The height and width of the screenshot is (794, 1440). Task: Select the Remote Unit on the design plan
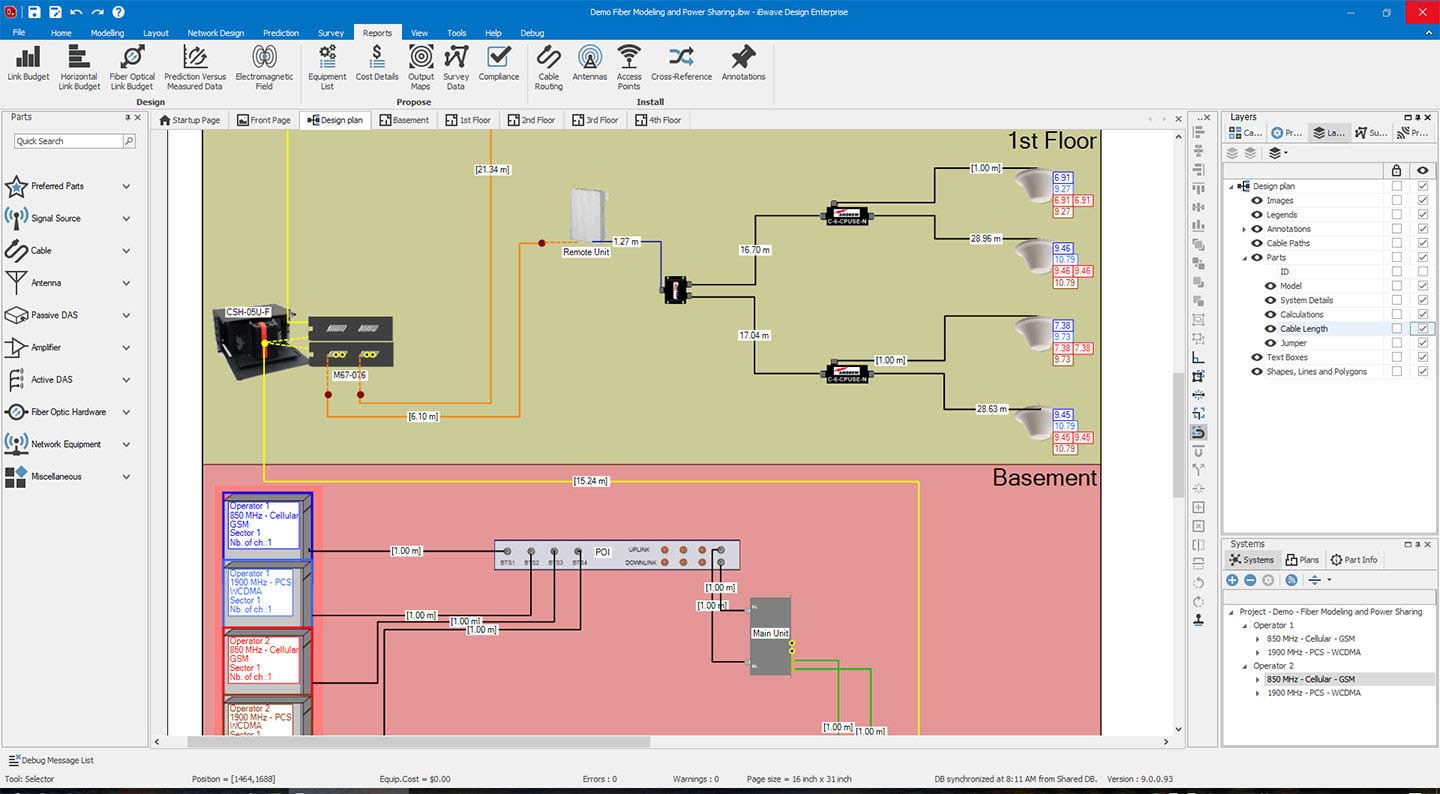coord(587,217)
